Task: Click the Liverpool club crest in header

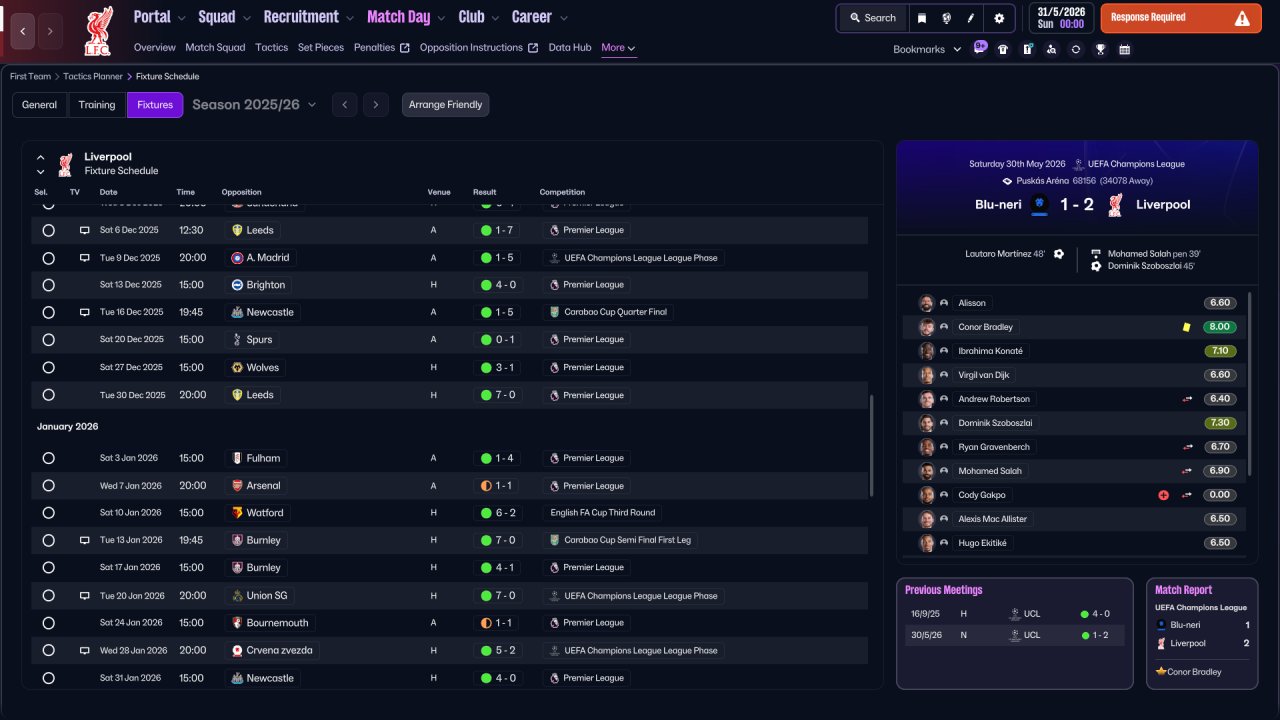Action: pyautogui.click(x=98, y=31)
